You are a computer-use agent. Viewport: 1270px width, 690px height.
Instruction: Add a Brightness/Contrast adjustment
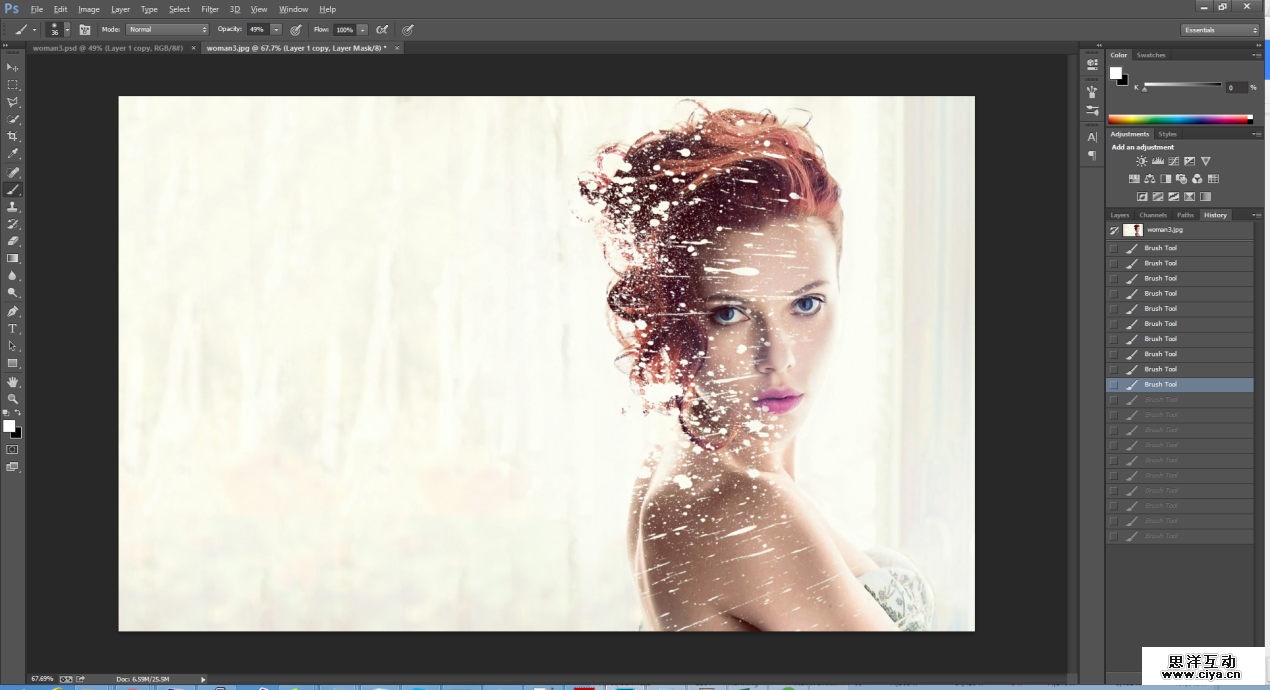(1141, 161)
